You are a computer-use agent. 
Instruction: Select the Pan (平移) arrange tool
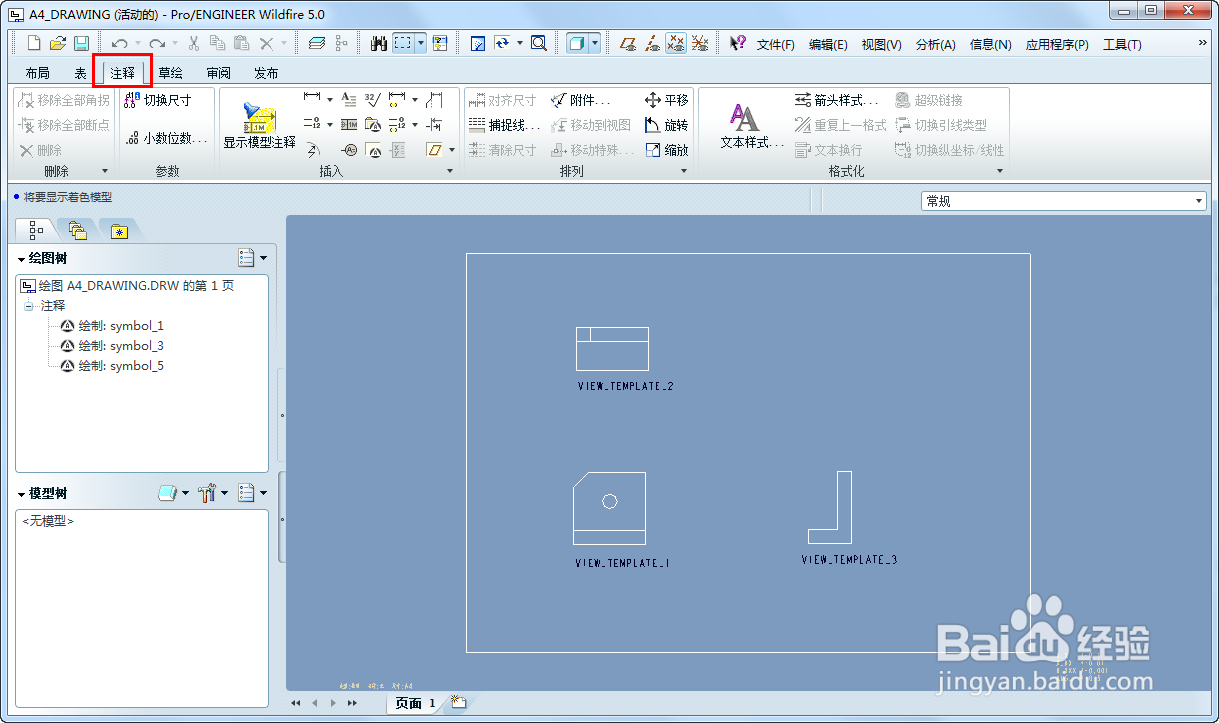pyautogui.click(x=666, y=100)
